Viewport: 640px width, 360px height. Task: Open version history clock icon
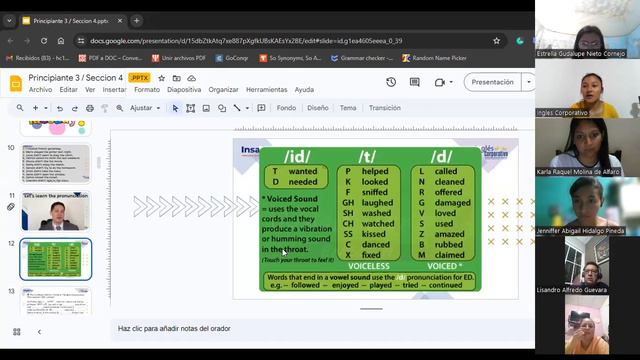(391, 82)
